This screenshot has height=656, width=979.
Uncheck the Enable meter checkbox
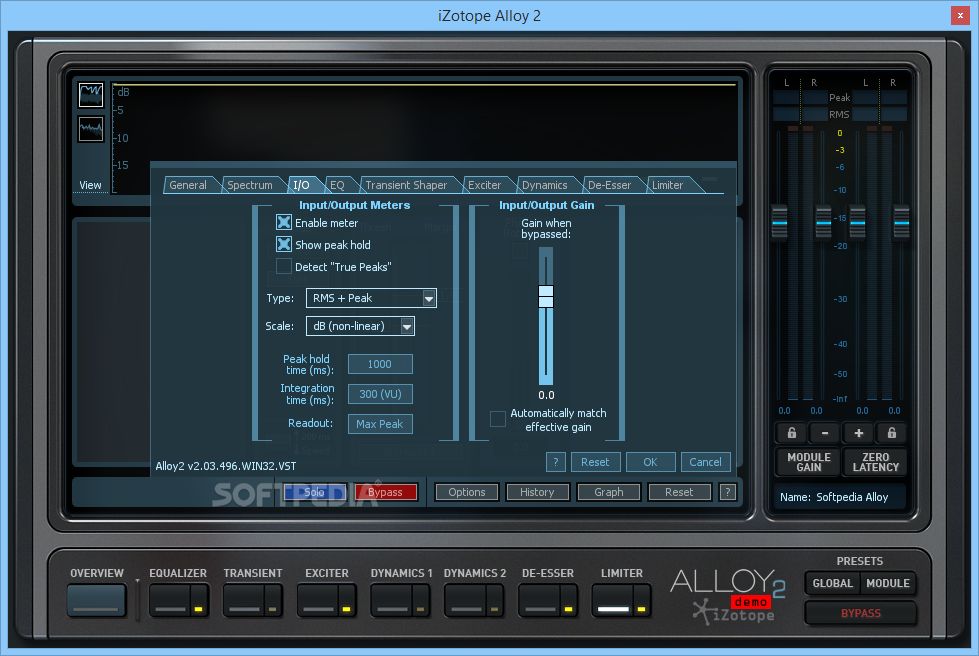click(283, 222)
